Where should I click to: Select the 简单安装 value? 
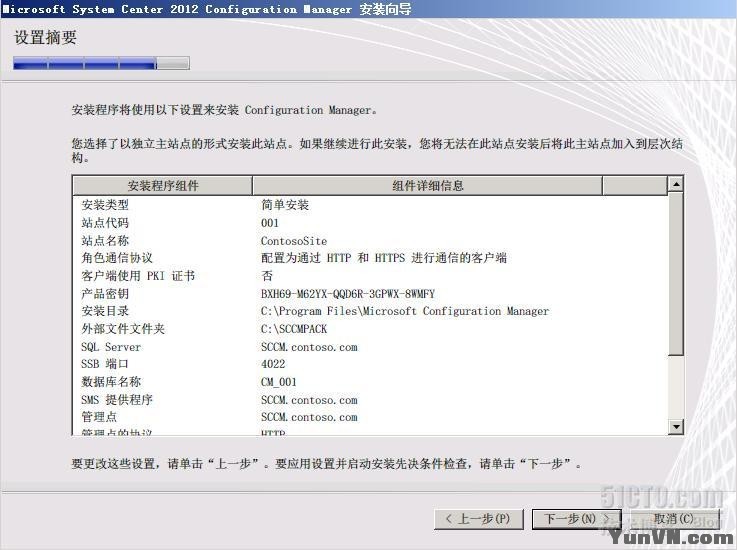click(285, 205)
